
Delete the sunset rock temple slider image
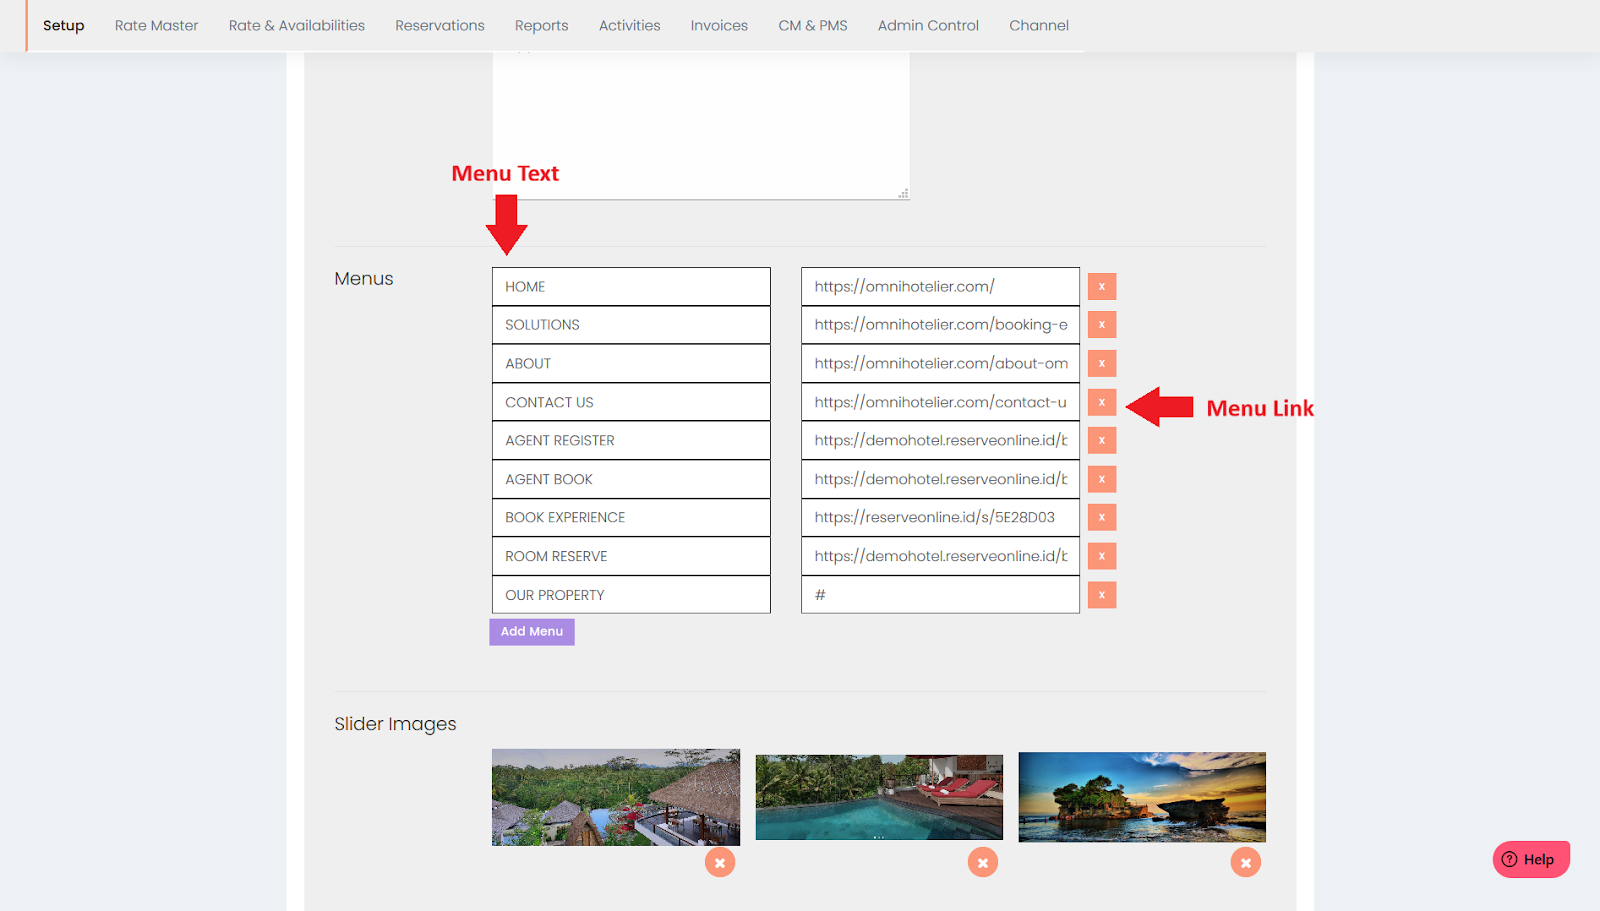(x=1246, y=862)
